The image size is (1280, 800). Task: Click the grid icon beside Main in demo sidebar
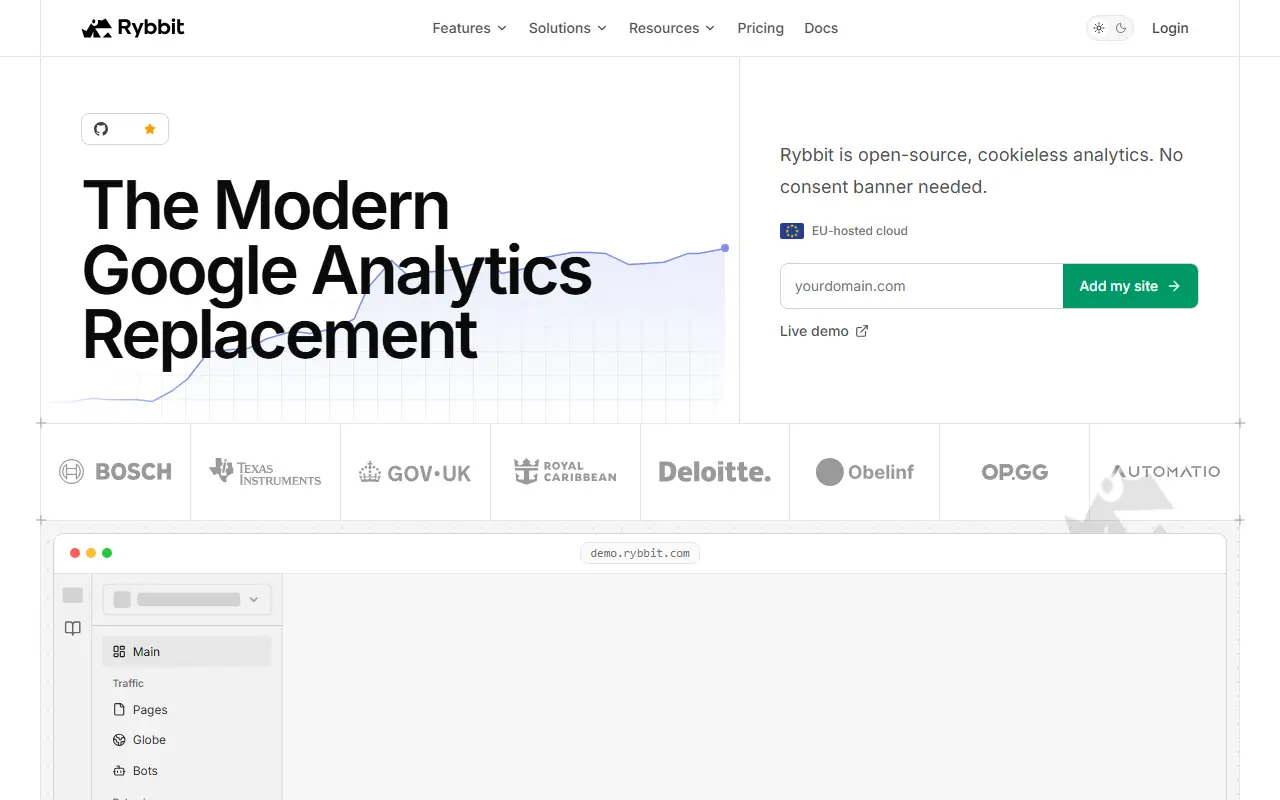pos(119,652)
